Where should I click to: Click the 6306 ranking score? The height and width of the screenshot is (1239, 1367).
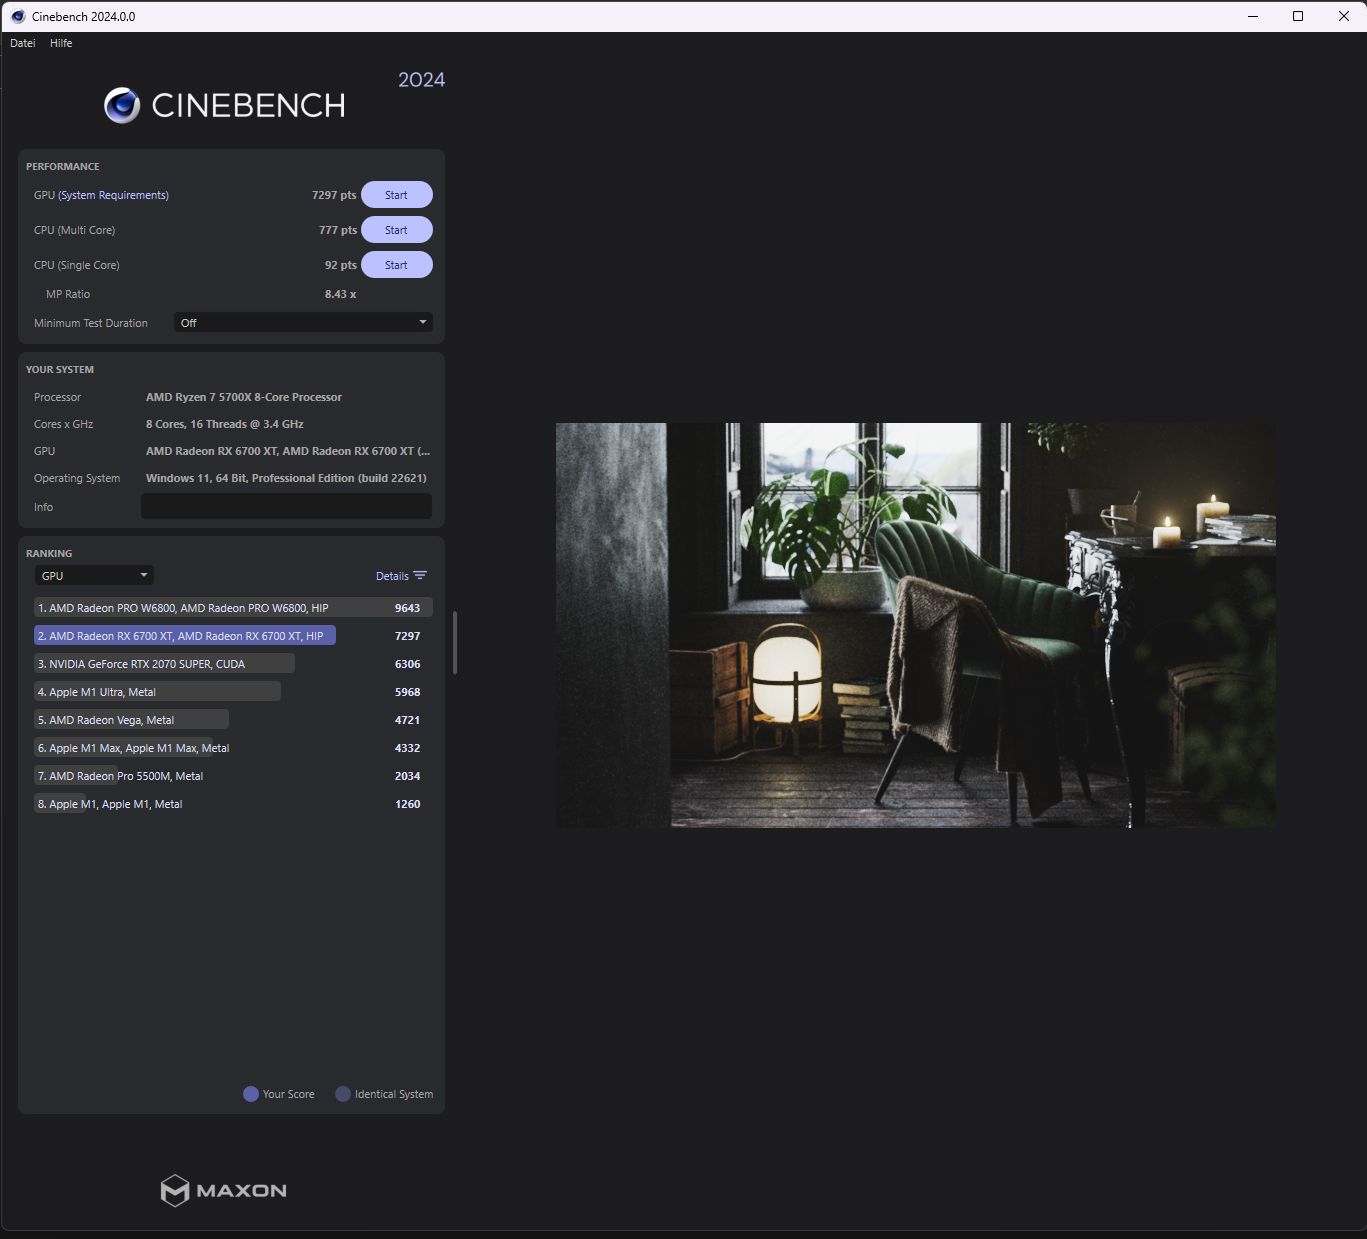(x=408, y=664)
